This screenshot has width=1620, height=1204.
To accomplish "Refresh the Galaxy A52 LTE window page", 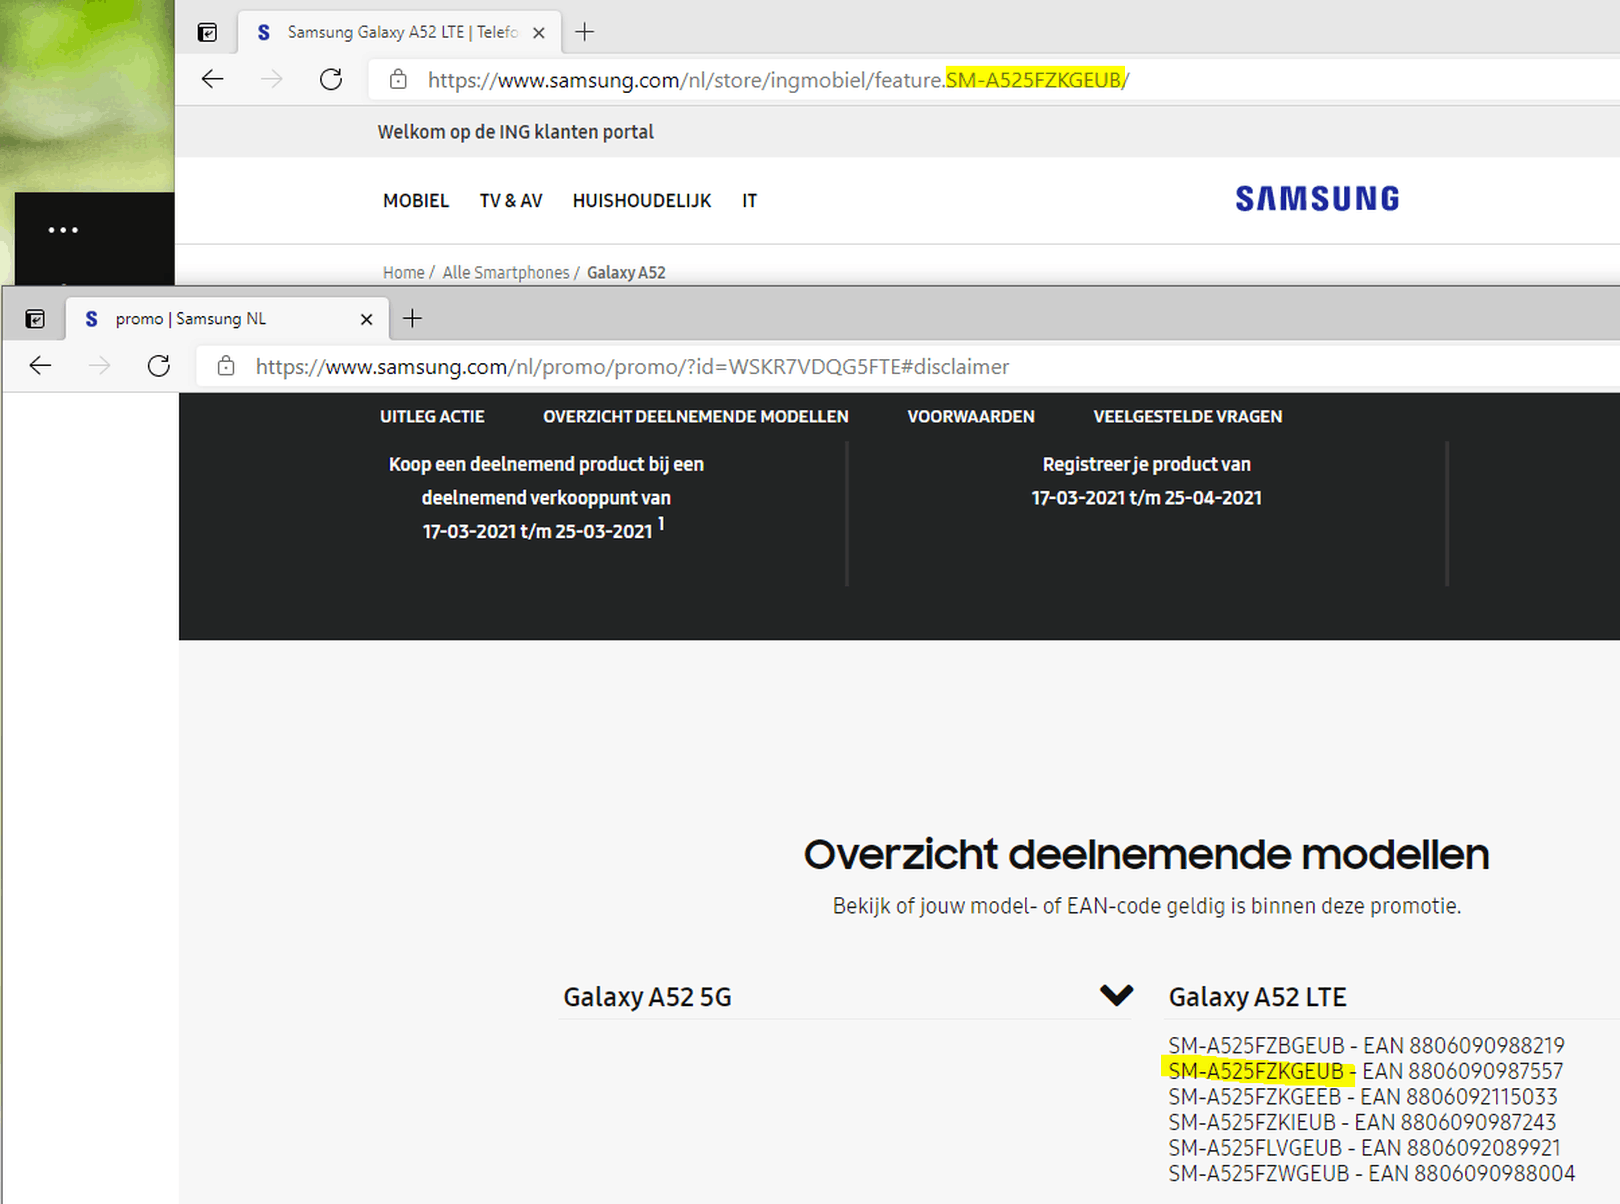I will click(331, 79).
